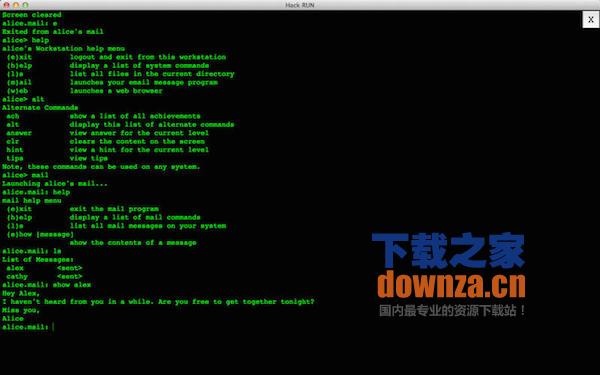This screenshot has width=600, height=375.
Task: Click the "Exited from alice's mail" line
Action: [53, 32]
